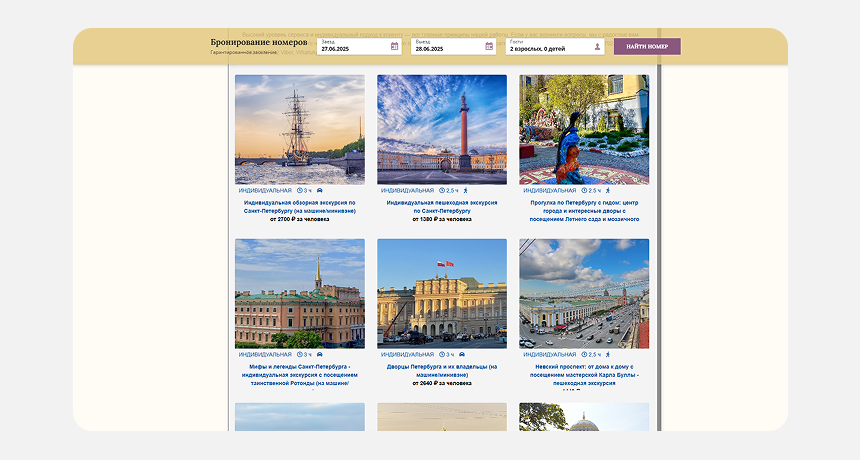
Task: Click the ИНДИВИДУАЛЬНАЯ label under the sailing ship tour
Action: coord(265,191)
